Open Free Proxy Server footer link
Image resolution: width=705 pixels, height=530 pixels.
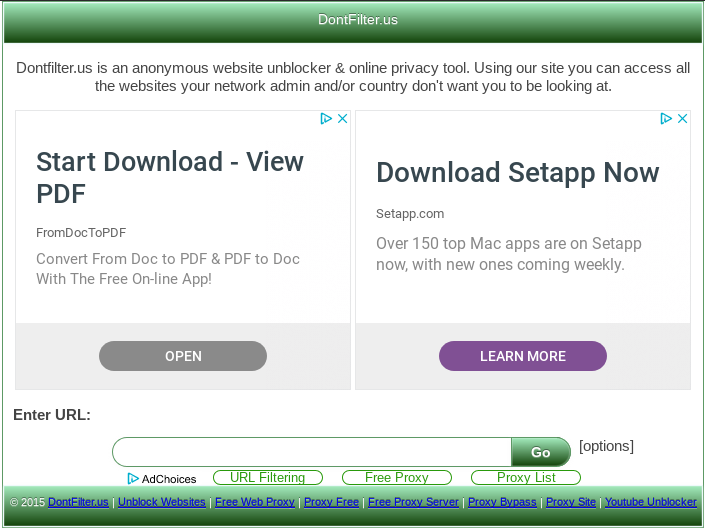click(413, 502)
